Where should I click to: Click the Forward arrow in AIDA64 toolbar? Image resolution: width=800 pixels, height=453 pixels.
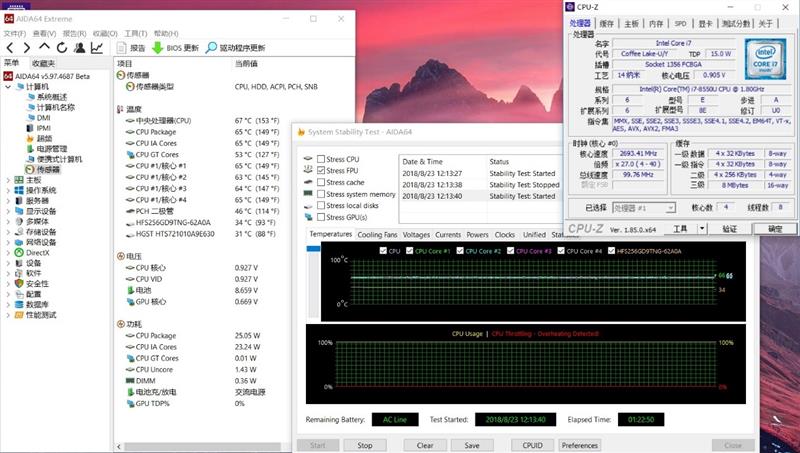pyautogui.click(x=27, y=48)
